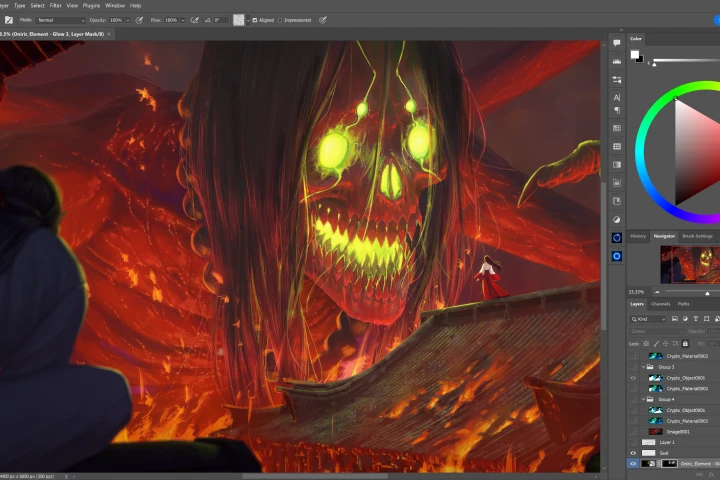Open the Adjustments half-circle icon
The height and width of the screenshot is (480, 720).
(x=617, y=220)
